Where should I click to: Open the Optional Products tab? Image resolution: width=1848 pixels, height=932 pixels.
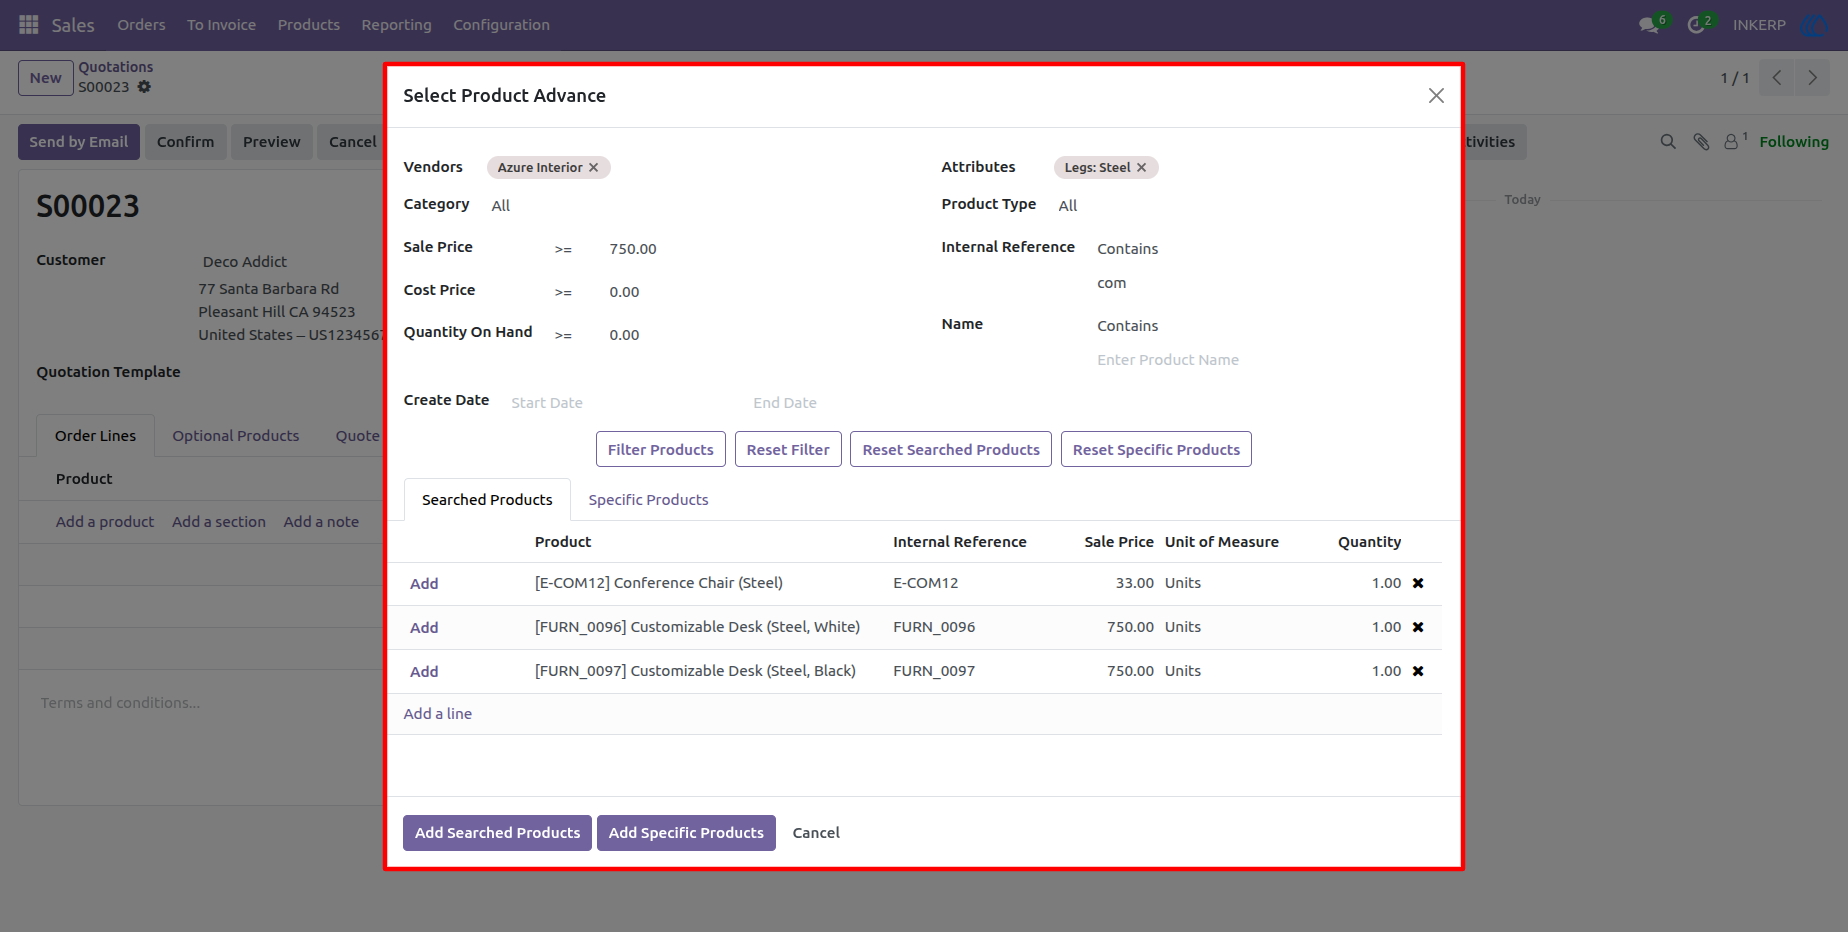(x=236, y=436)
